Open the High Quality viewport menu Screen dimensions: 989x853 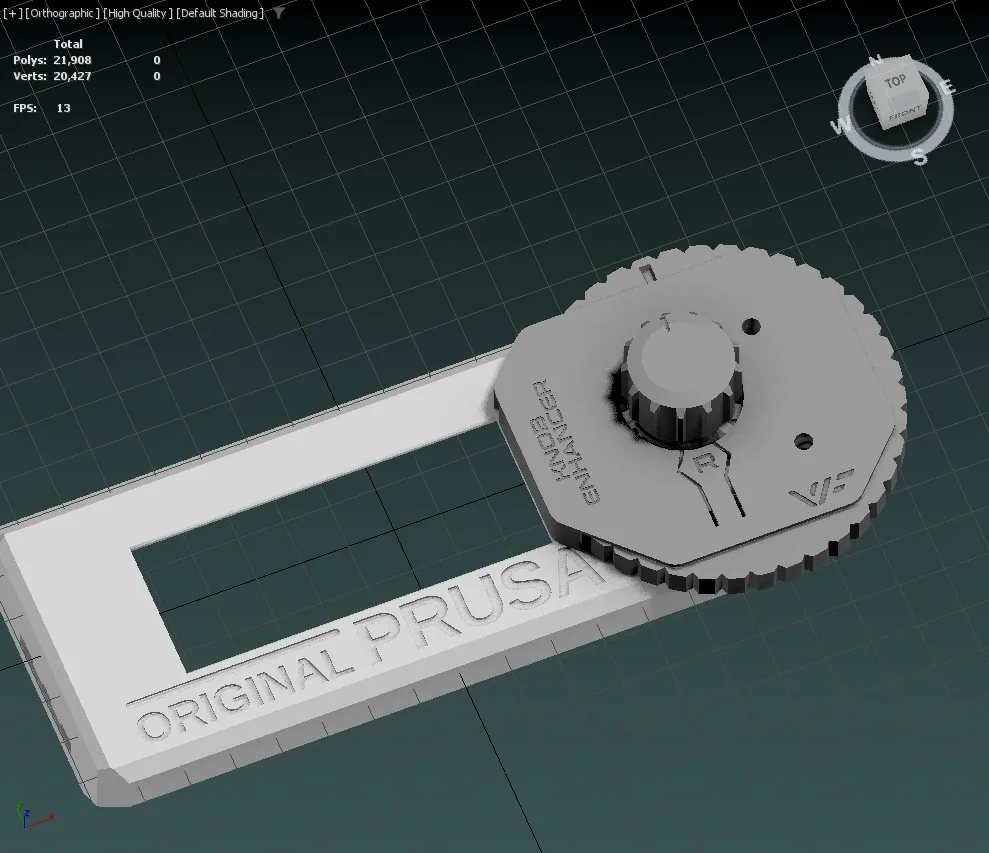tap(138, 13)
